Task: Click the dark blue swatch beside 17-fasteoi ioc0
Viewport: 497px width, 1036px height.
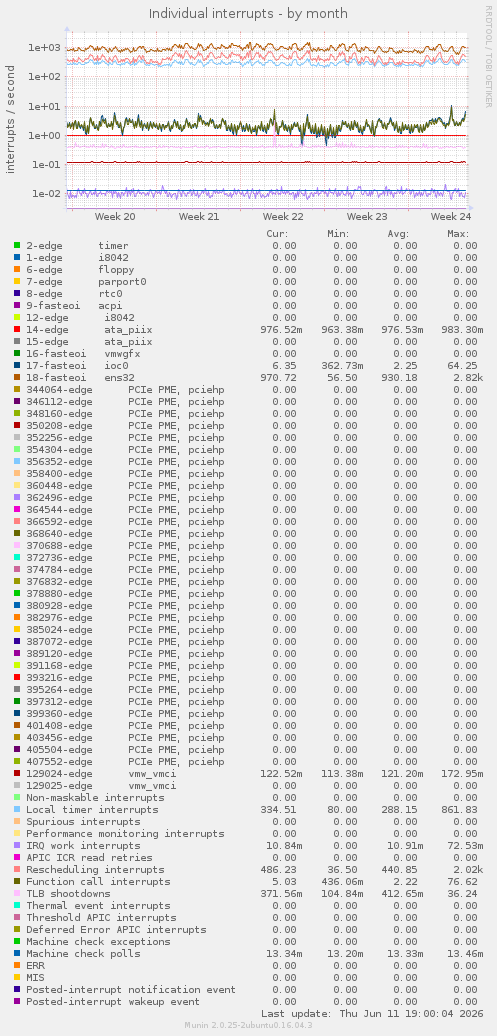Action: point(17,365)
